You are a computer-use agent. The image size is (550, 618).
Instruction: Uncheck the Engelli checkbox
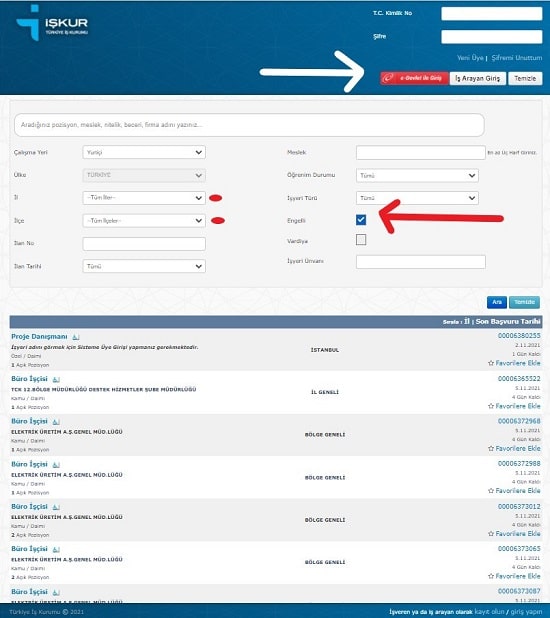point(361,220)
